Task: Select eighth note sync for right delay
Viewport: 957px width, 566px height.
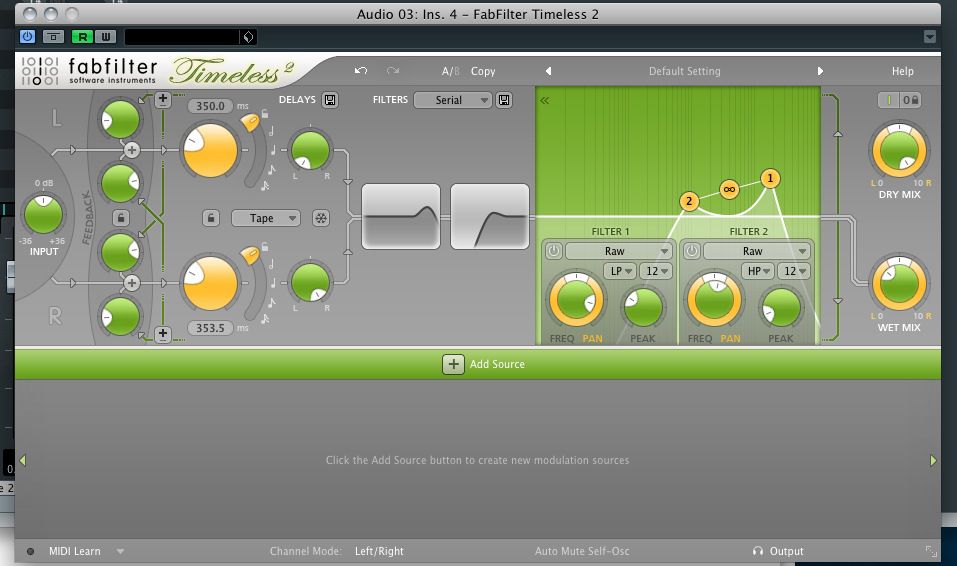Action: point(271,303)
